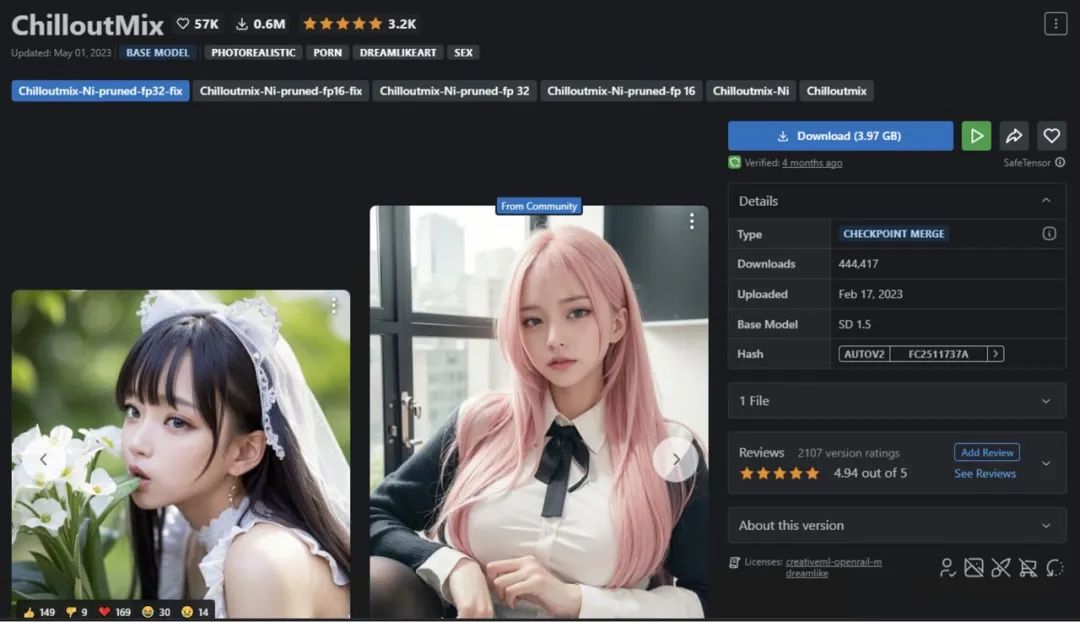1080x622 pixels.
Task: Click the share arrow icon
Action: [x=1014, y=136]
